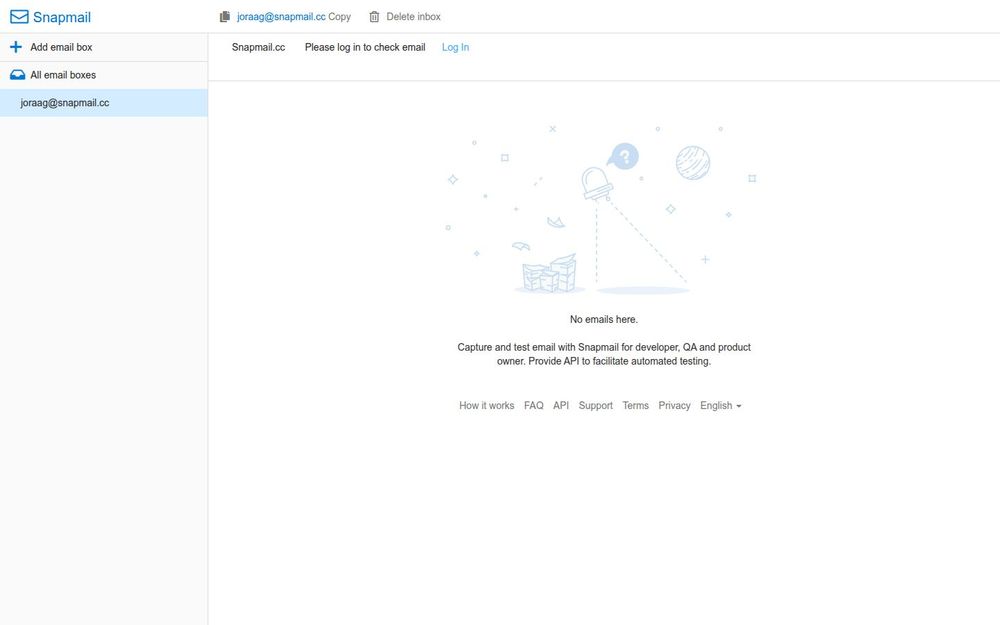
Task: Go to the Support page
Action: (x=596, y=406)
